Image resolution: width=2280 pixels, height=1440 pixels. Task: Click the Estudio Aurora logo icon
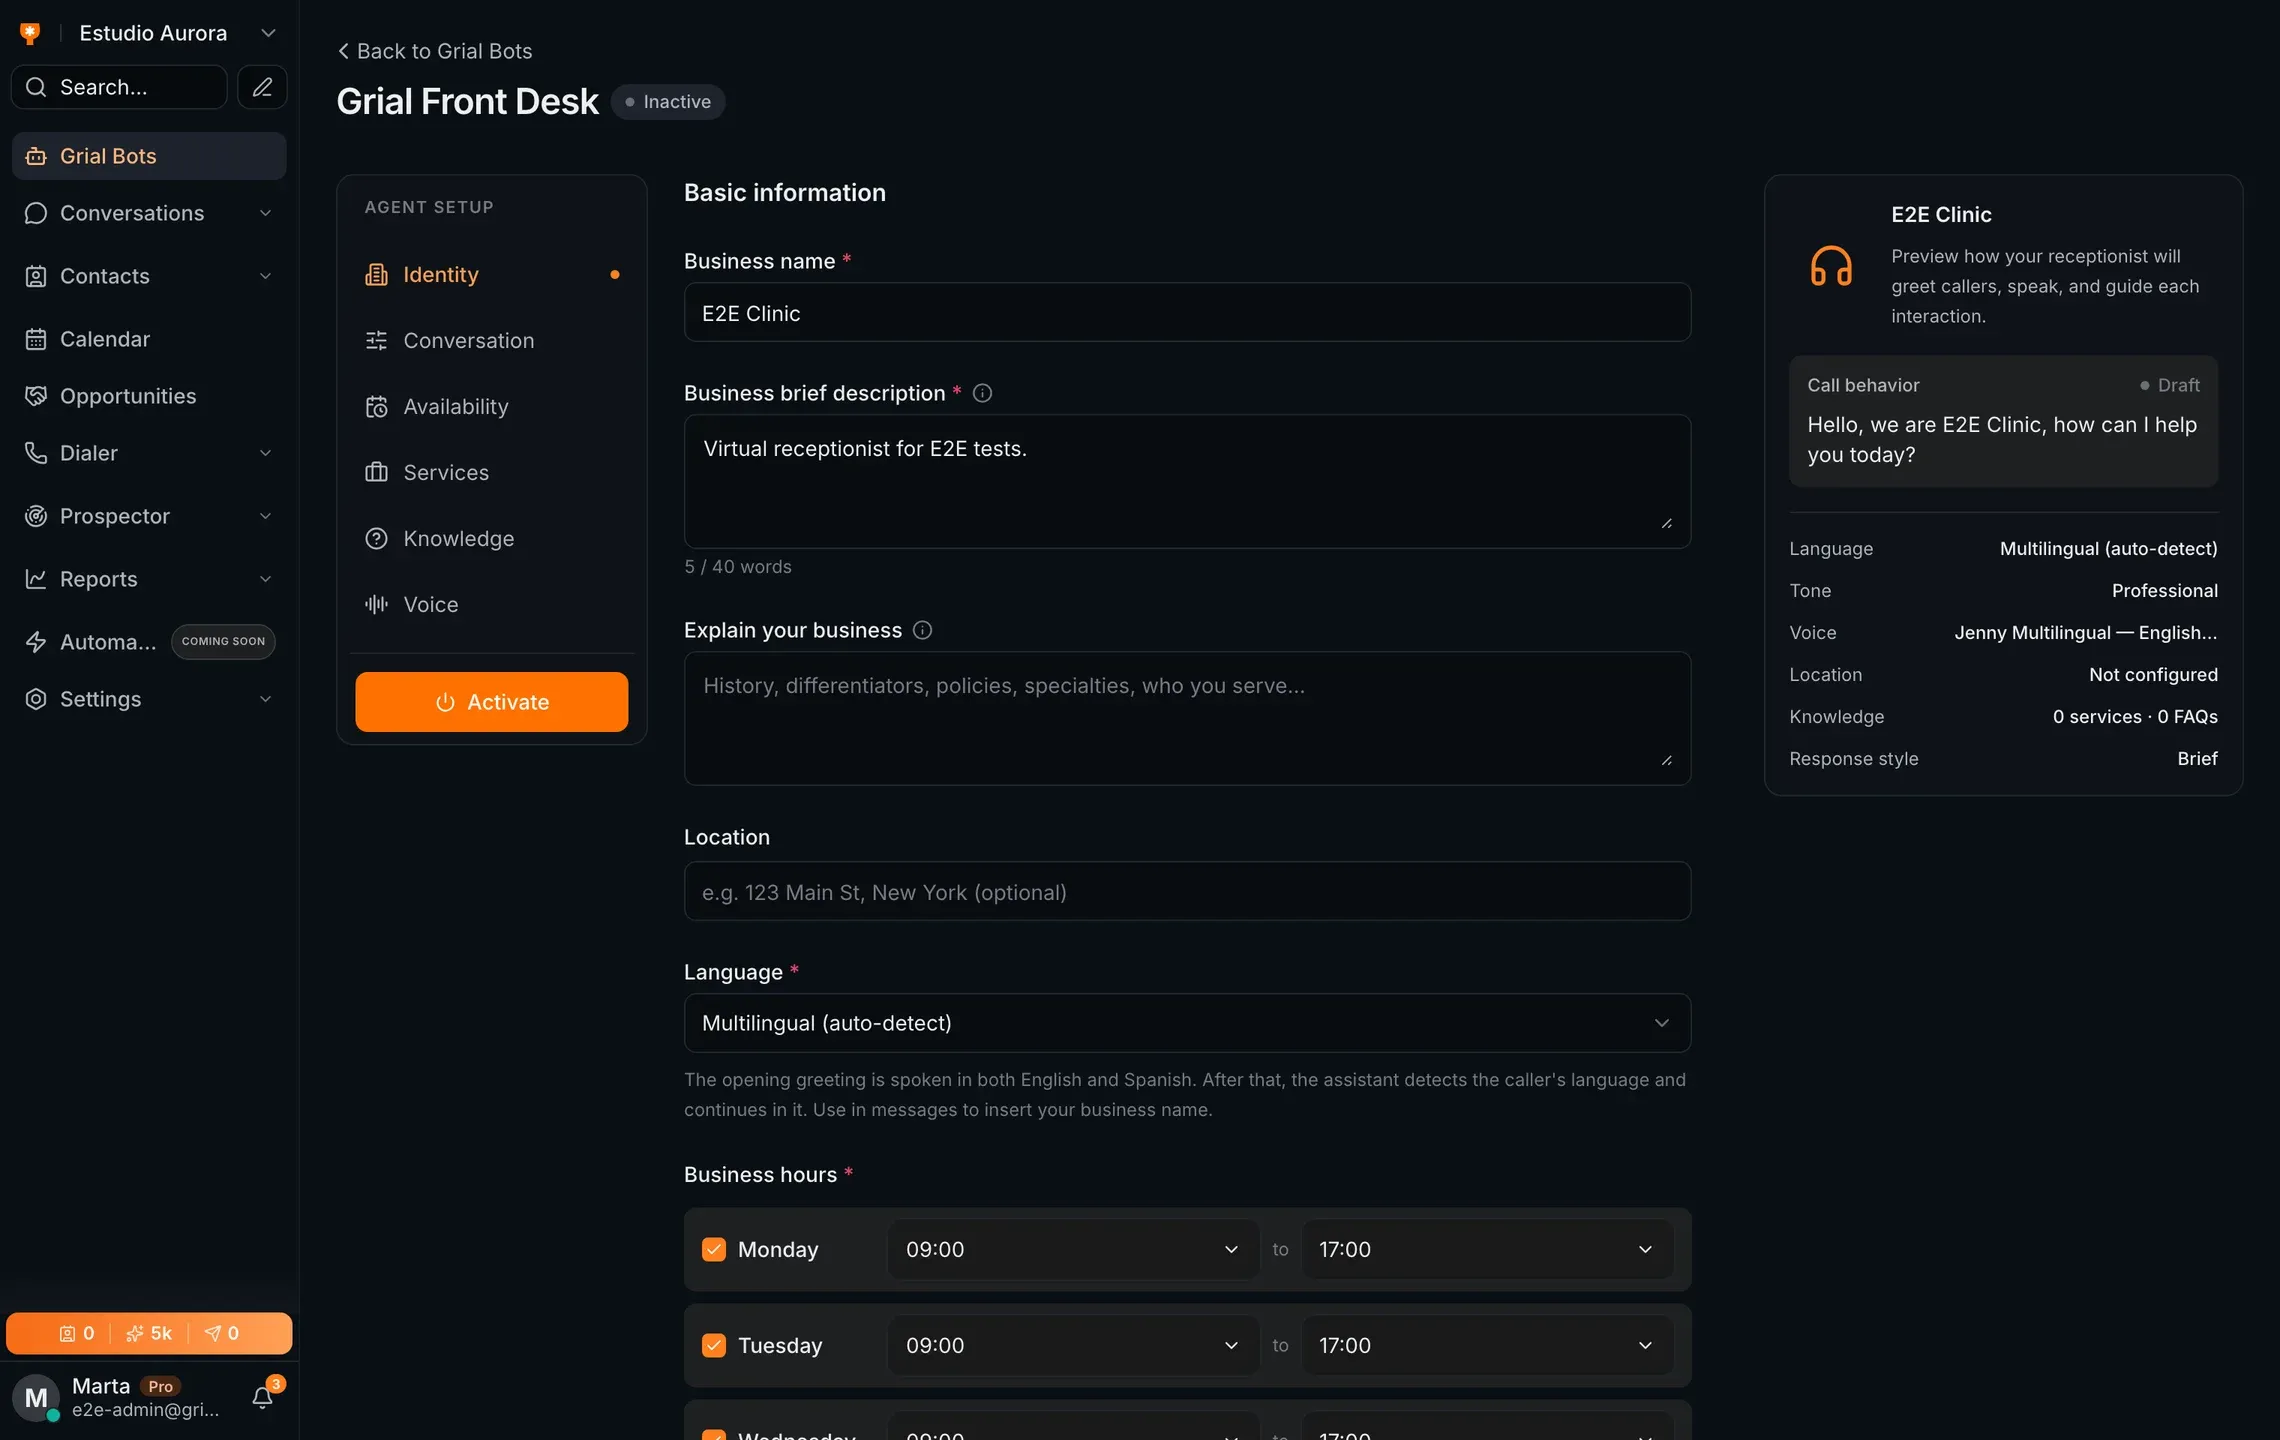[30, 33]
